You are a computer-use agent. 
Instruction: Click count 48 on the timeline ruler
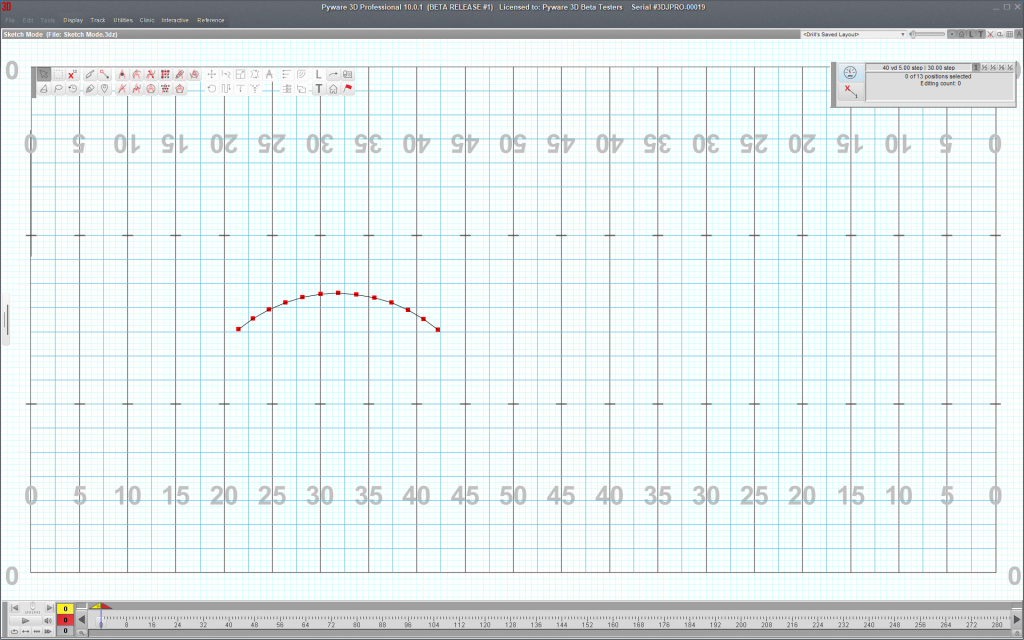coord(254,623)
